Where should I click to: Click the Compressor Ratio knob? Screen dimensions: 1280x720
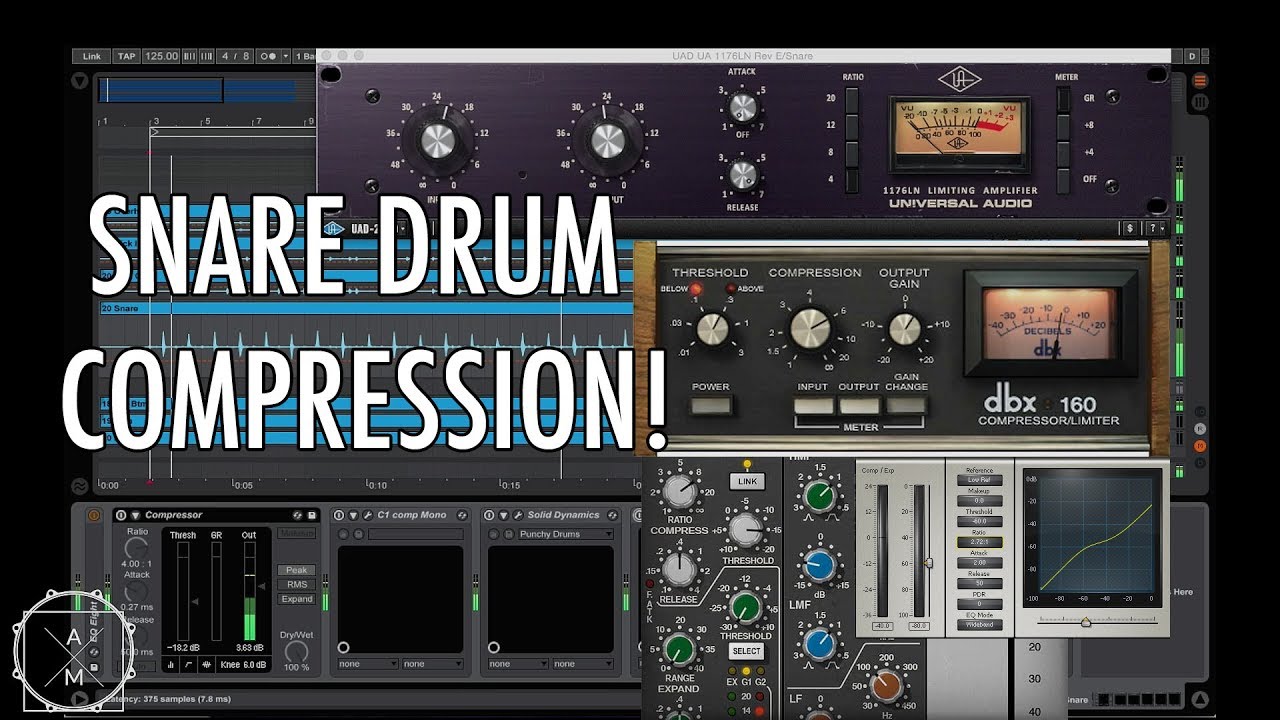[x=137, y=547]
